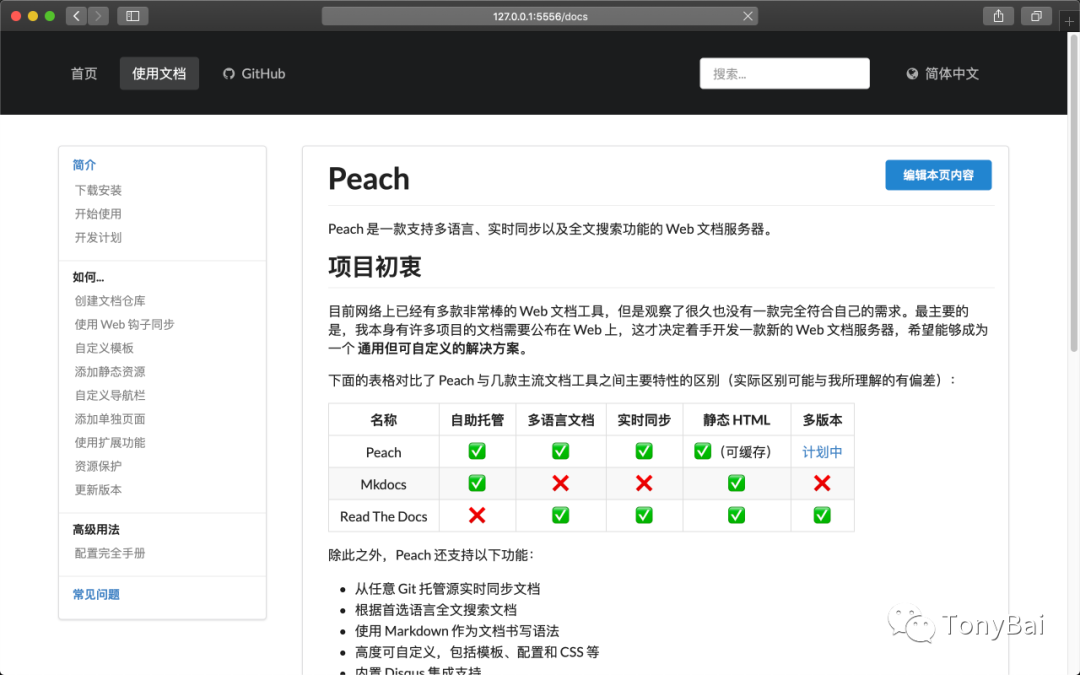This screenshot has height=675, width=1080.
Task: Select 开始使用 in the sidebar
Action: pyautogui.click(x=98, y=213)
